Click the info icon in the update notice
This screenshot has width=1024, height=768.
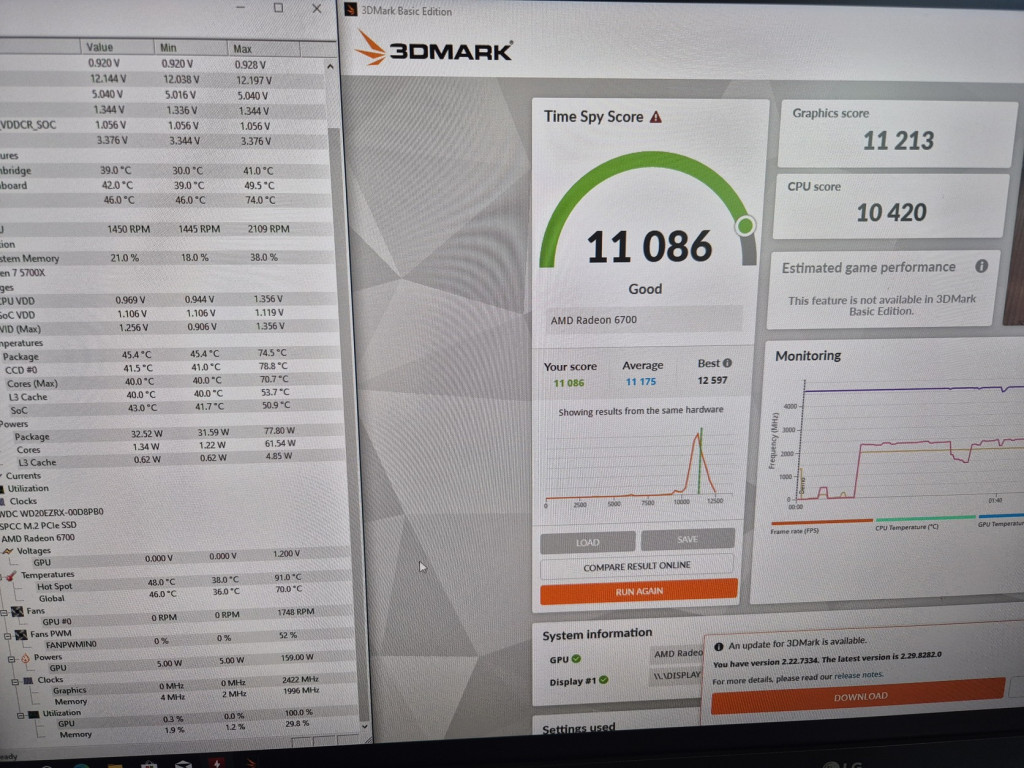click(718, 647)
